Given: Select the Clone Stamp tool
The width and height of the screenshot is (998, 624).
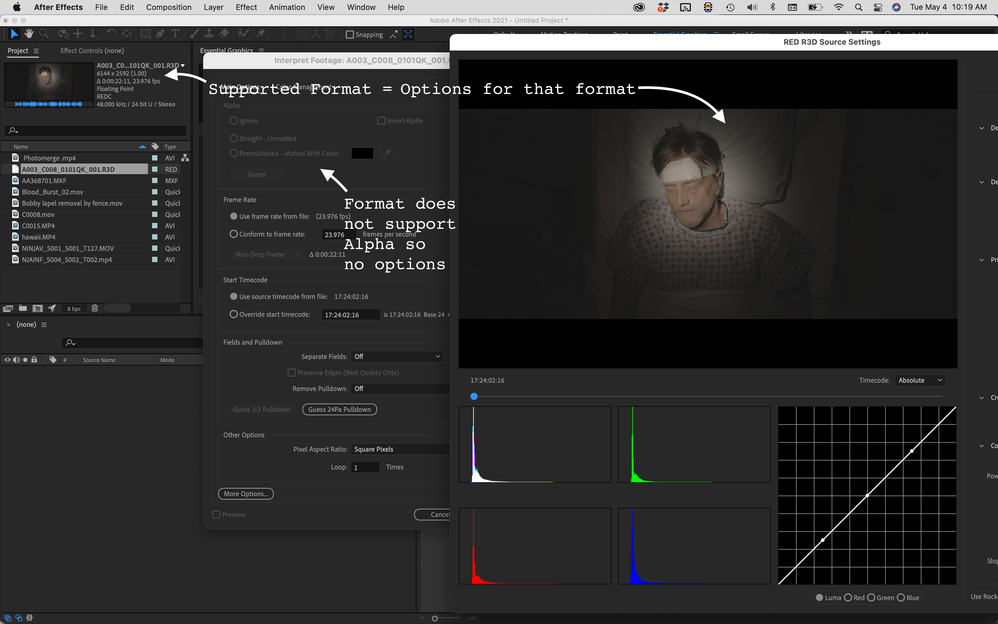Looking at the screenshot, I should pyautogui.click(x=209, y=34).
